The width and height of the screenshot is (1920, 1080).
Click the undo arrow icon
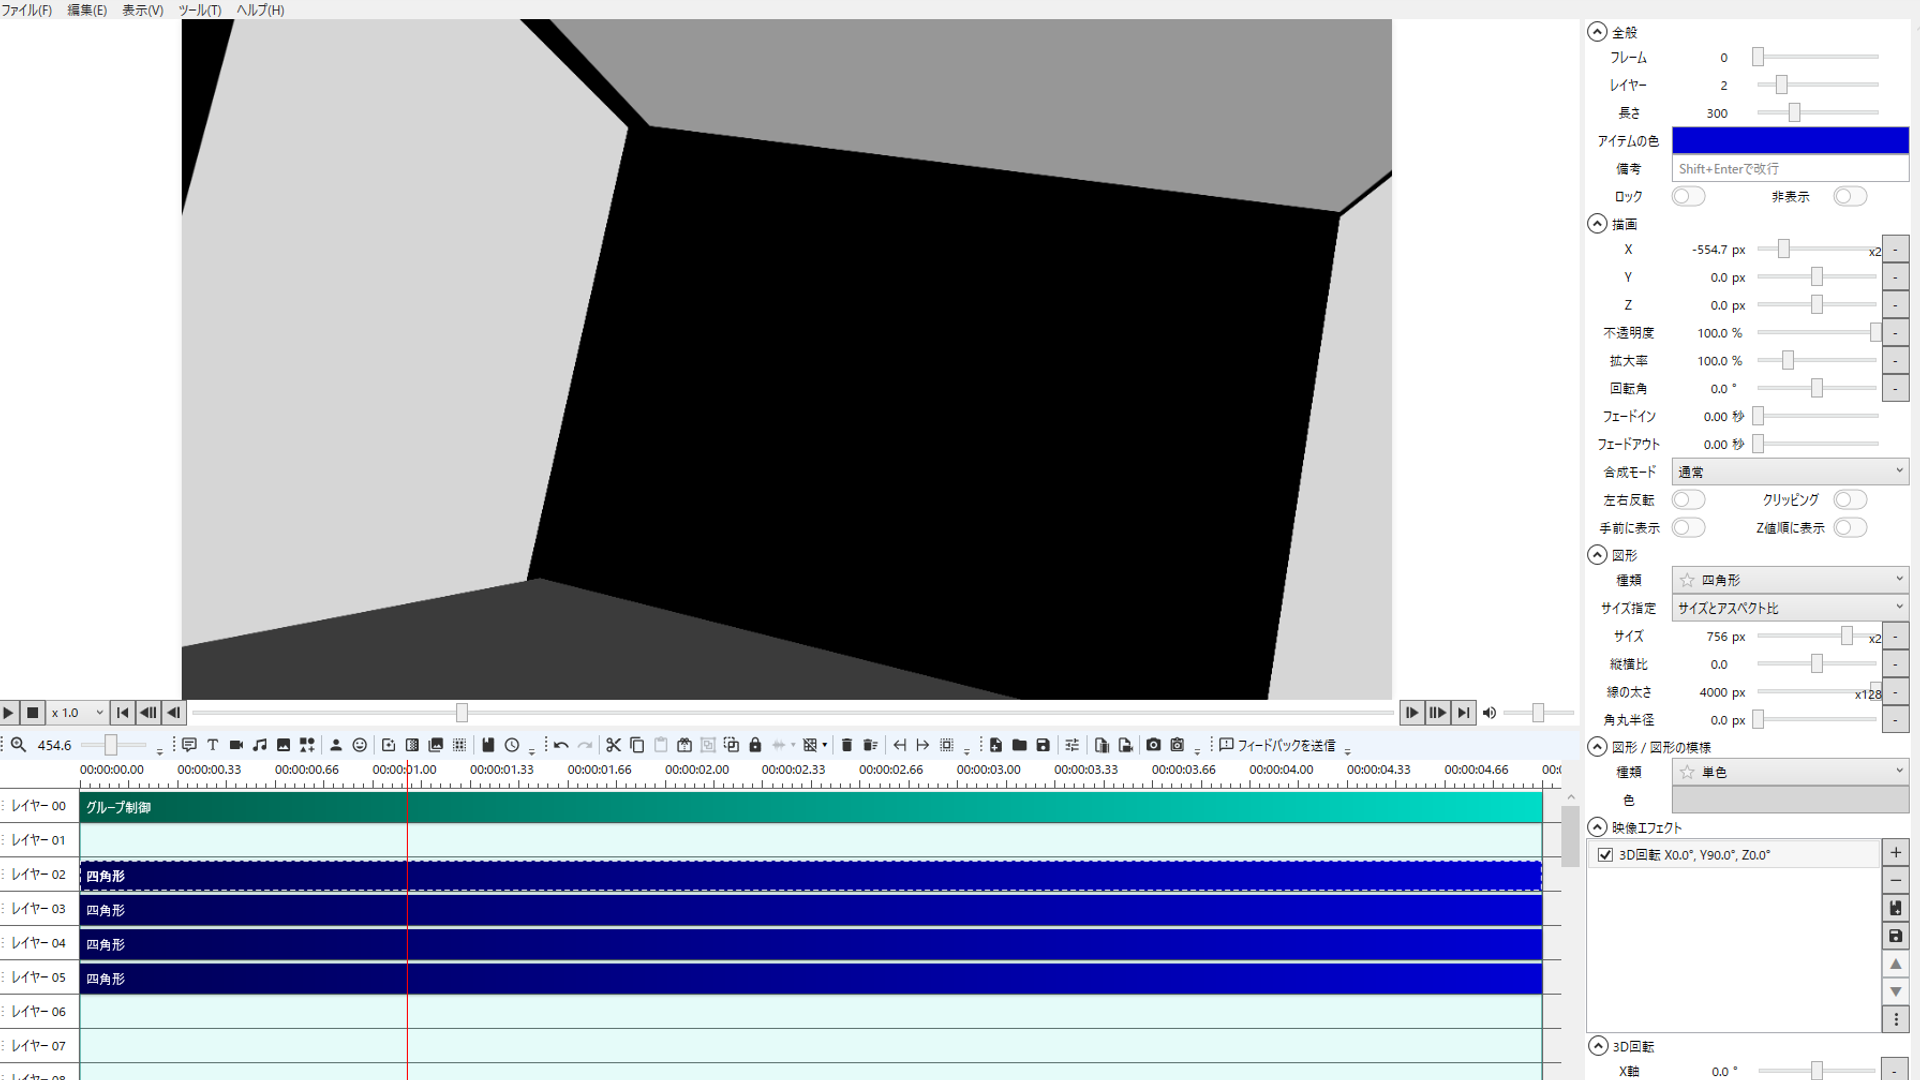[x=561, y=745]
